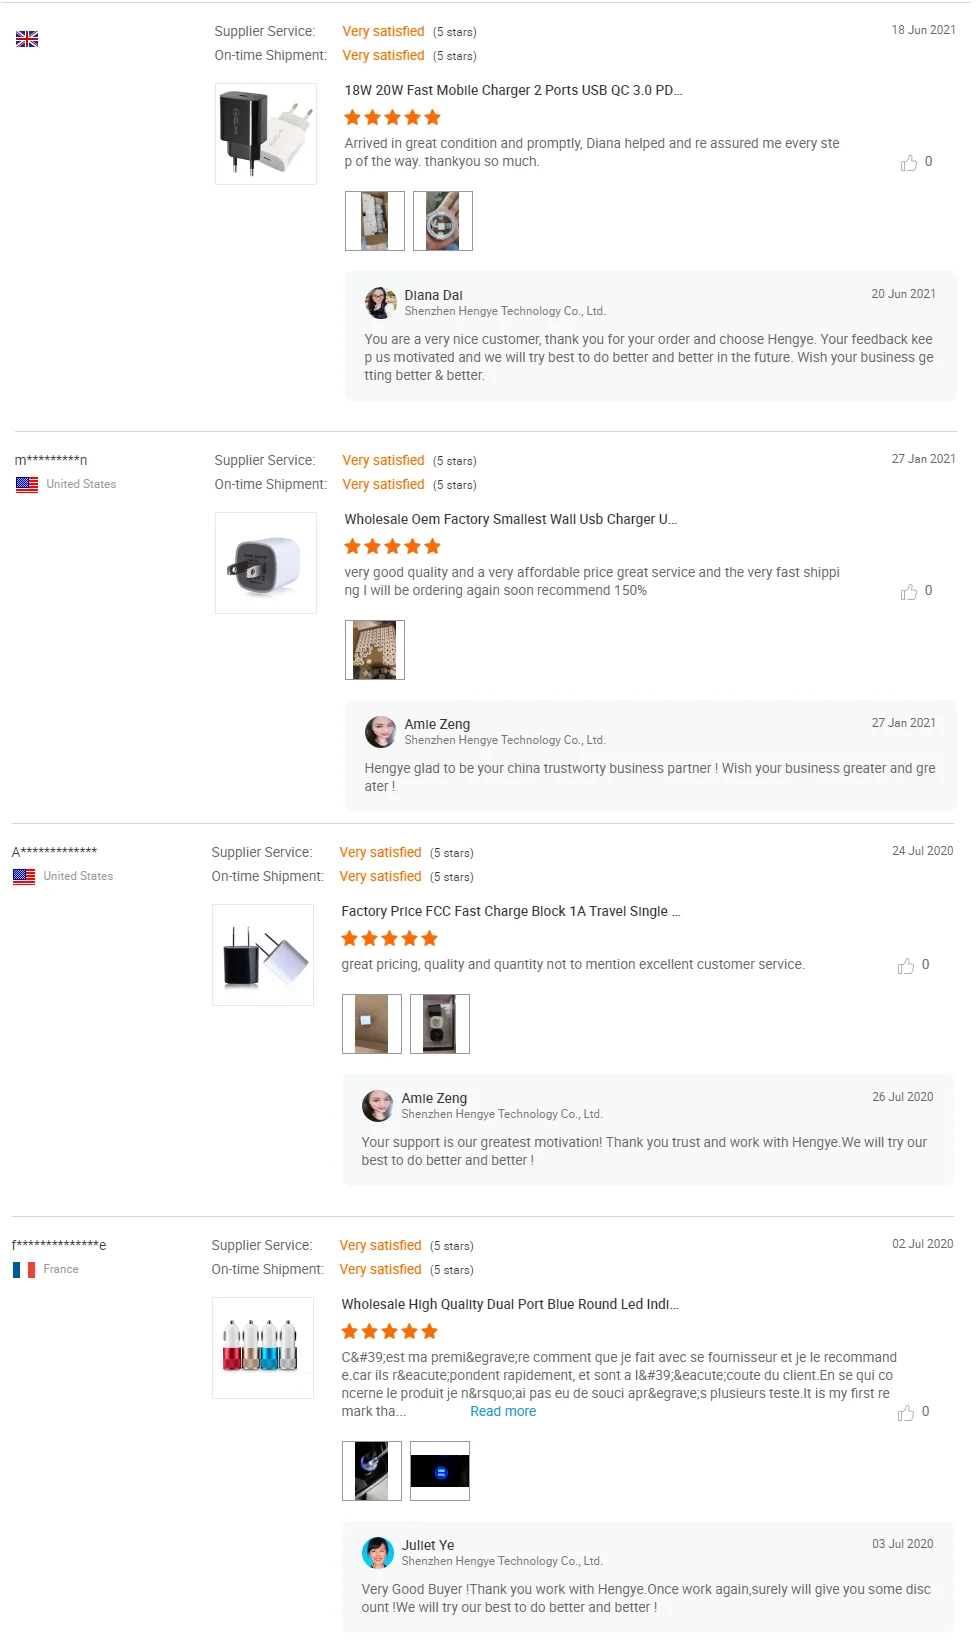Click thumbs-up on the French review
Screen dimensions: 980x1644
(x=906, y=1413)
